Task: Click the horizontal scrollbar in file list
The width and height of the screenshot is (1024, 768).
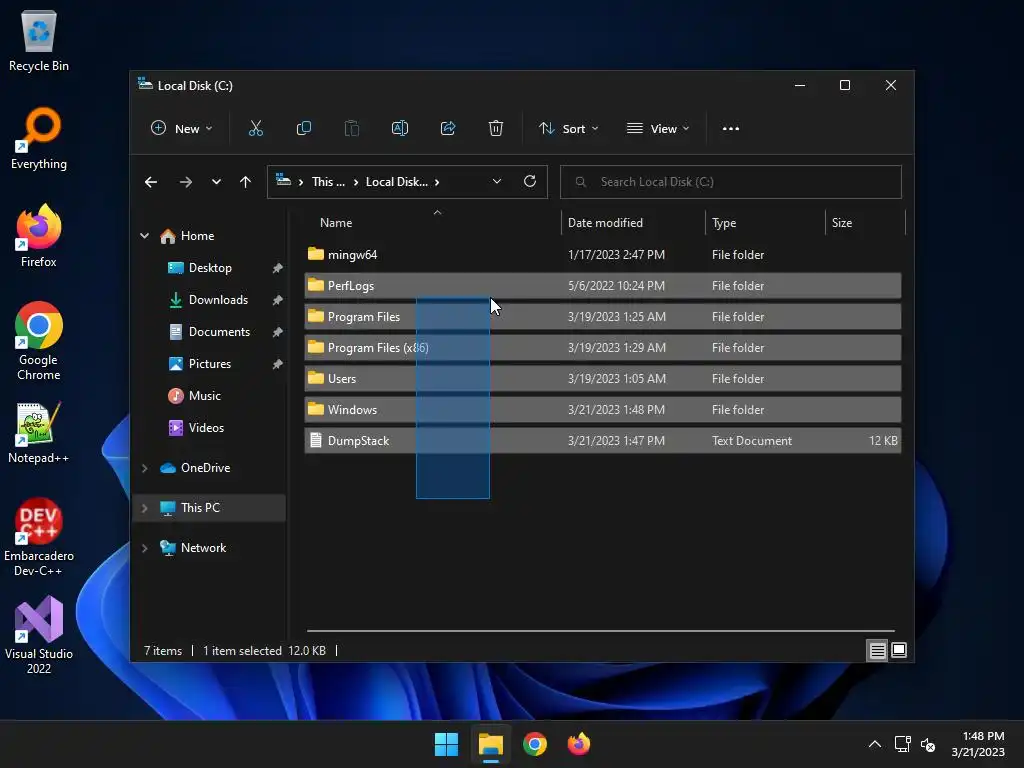Action: coord(601,631)
